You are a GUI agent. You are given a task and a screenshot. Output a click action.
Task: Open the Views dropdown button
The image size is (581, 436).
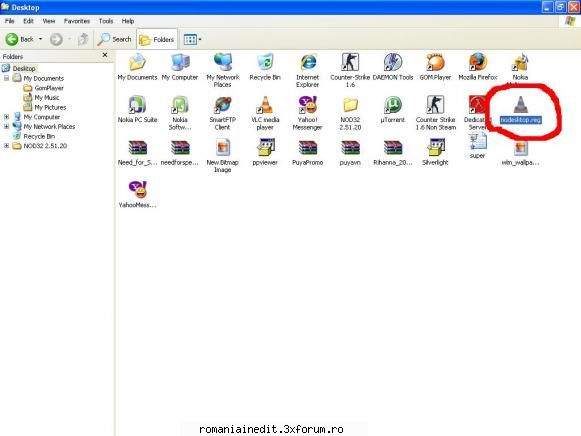tap(192, 39)
